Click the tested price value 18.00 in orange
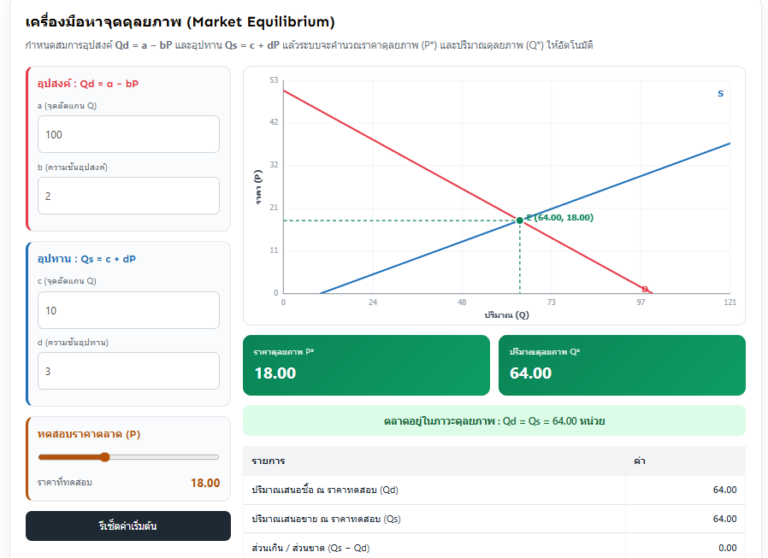This screenshot has height=558, width=768. 205,483
